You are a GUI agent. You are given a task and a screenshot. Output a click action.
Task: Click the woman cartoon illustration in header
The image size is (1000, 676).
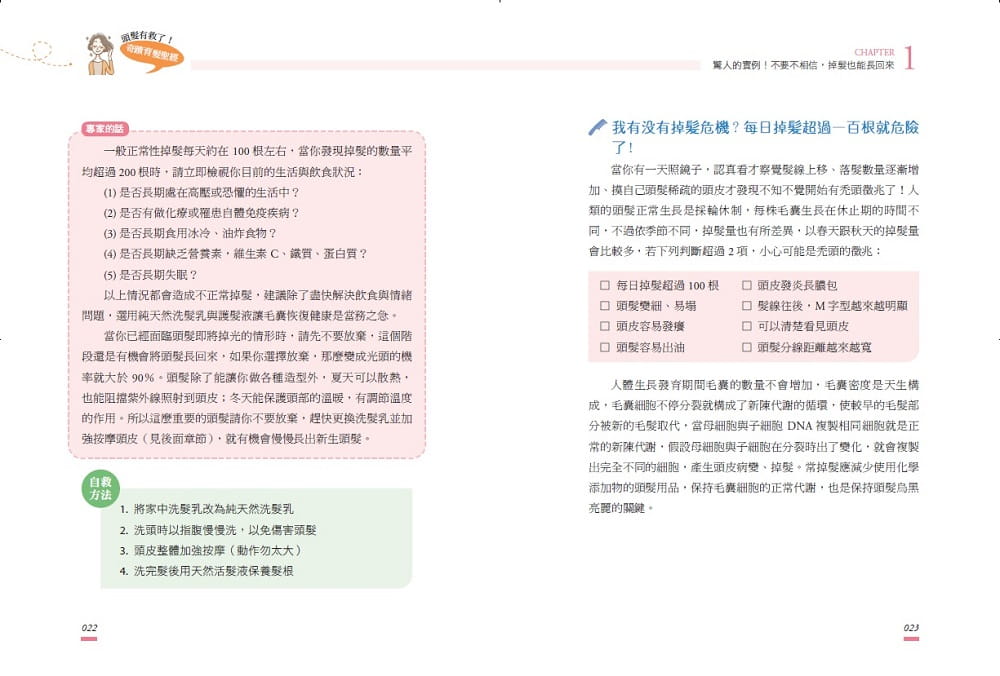pos(100,54)
